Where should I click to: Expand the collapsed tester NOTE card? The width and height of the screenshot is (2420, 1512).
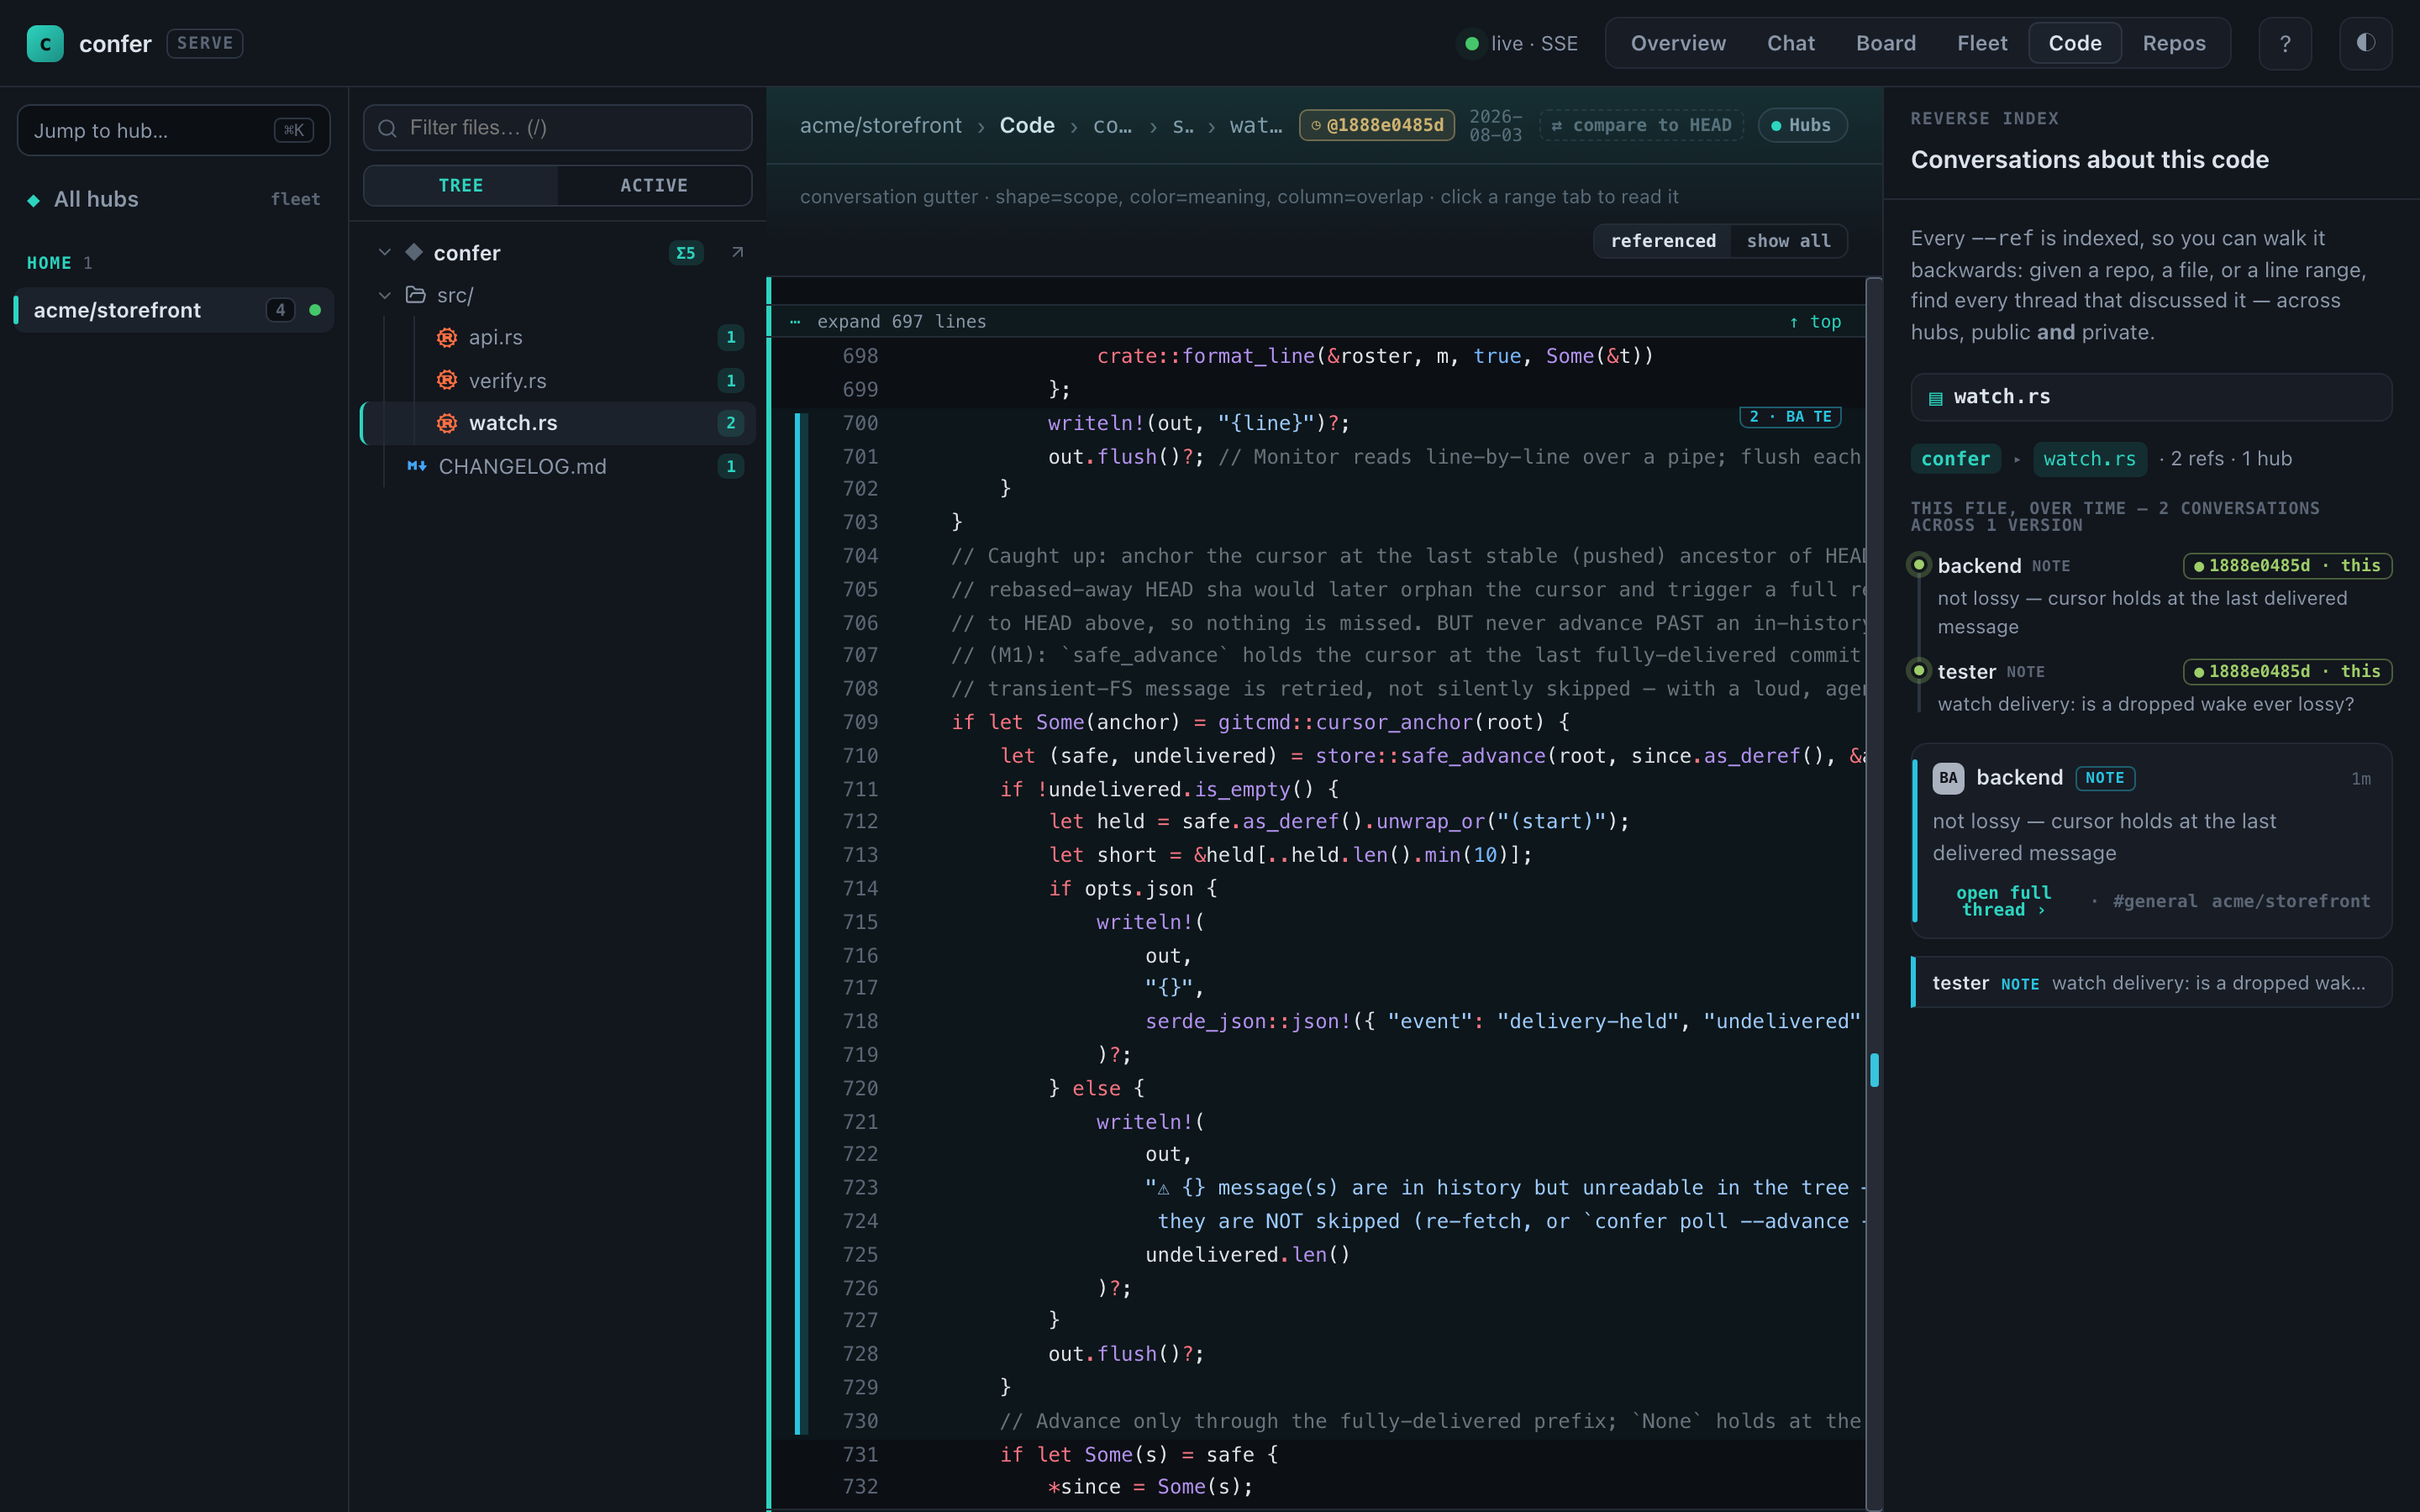[x=2151, y=983]
